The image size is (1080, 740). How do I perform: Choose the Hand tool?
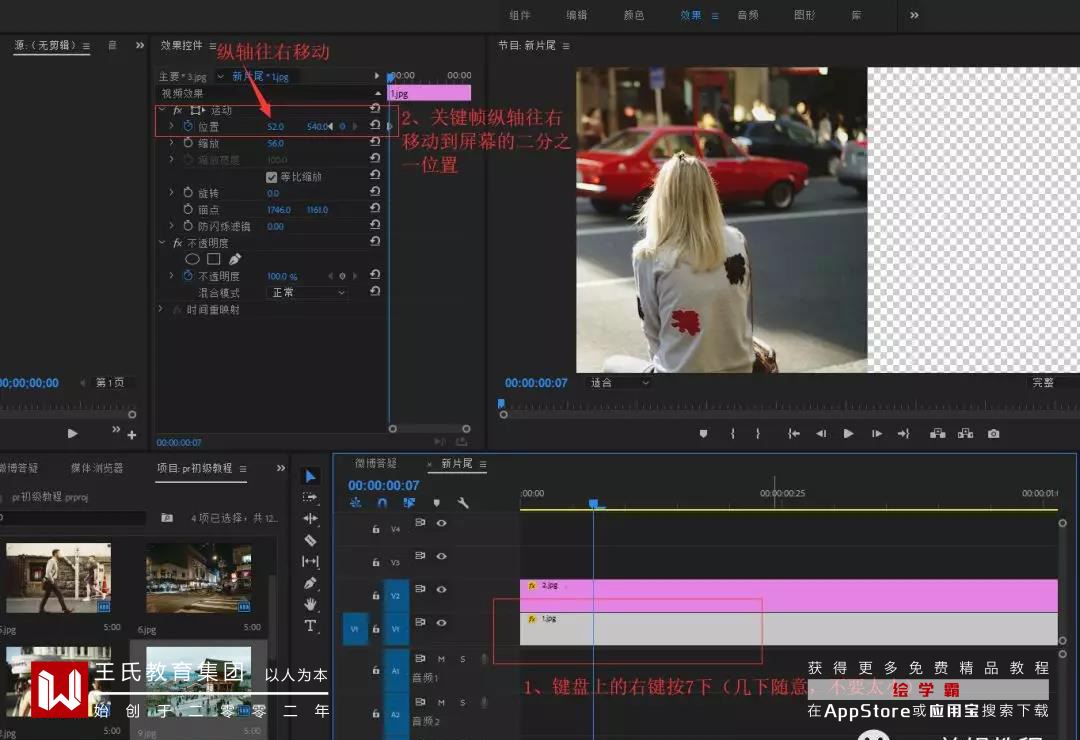tap(310, 604)
